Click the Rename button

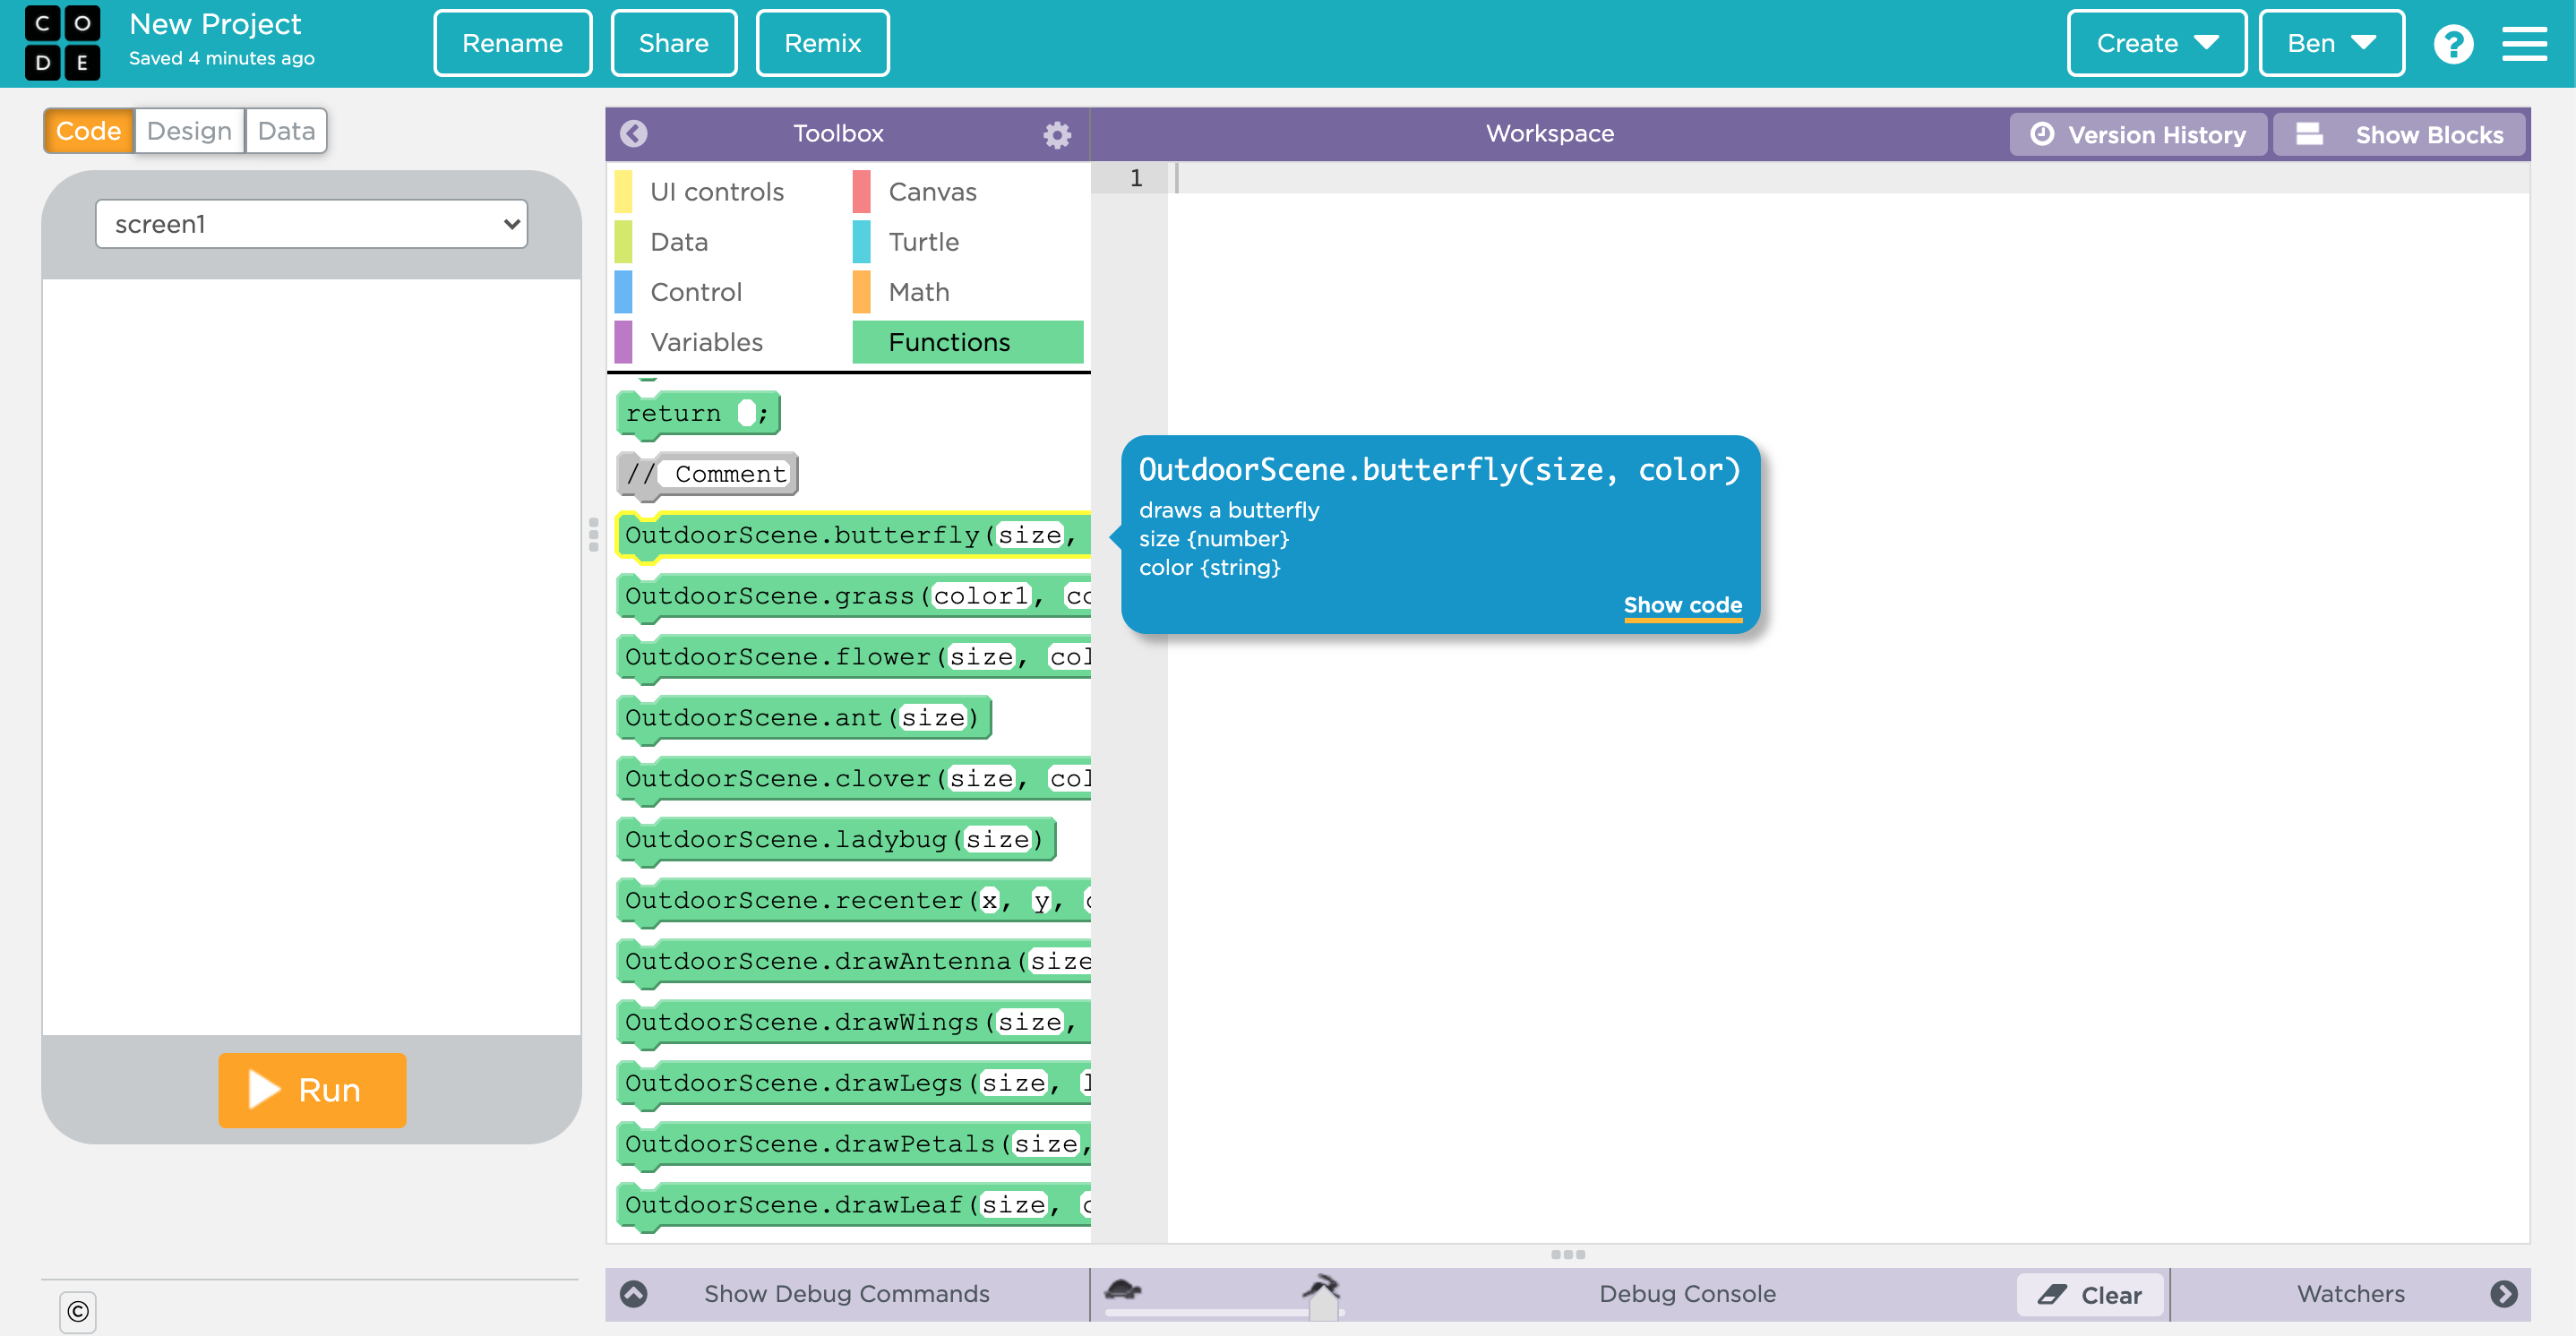[x=512, y=43]
